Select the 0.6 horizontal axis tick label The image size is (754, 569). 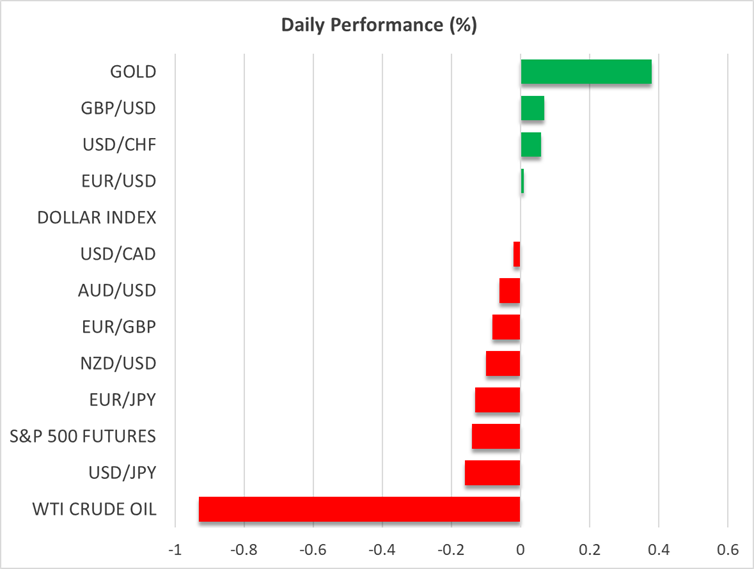pyautogui.click(x=726, y=549)
